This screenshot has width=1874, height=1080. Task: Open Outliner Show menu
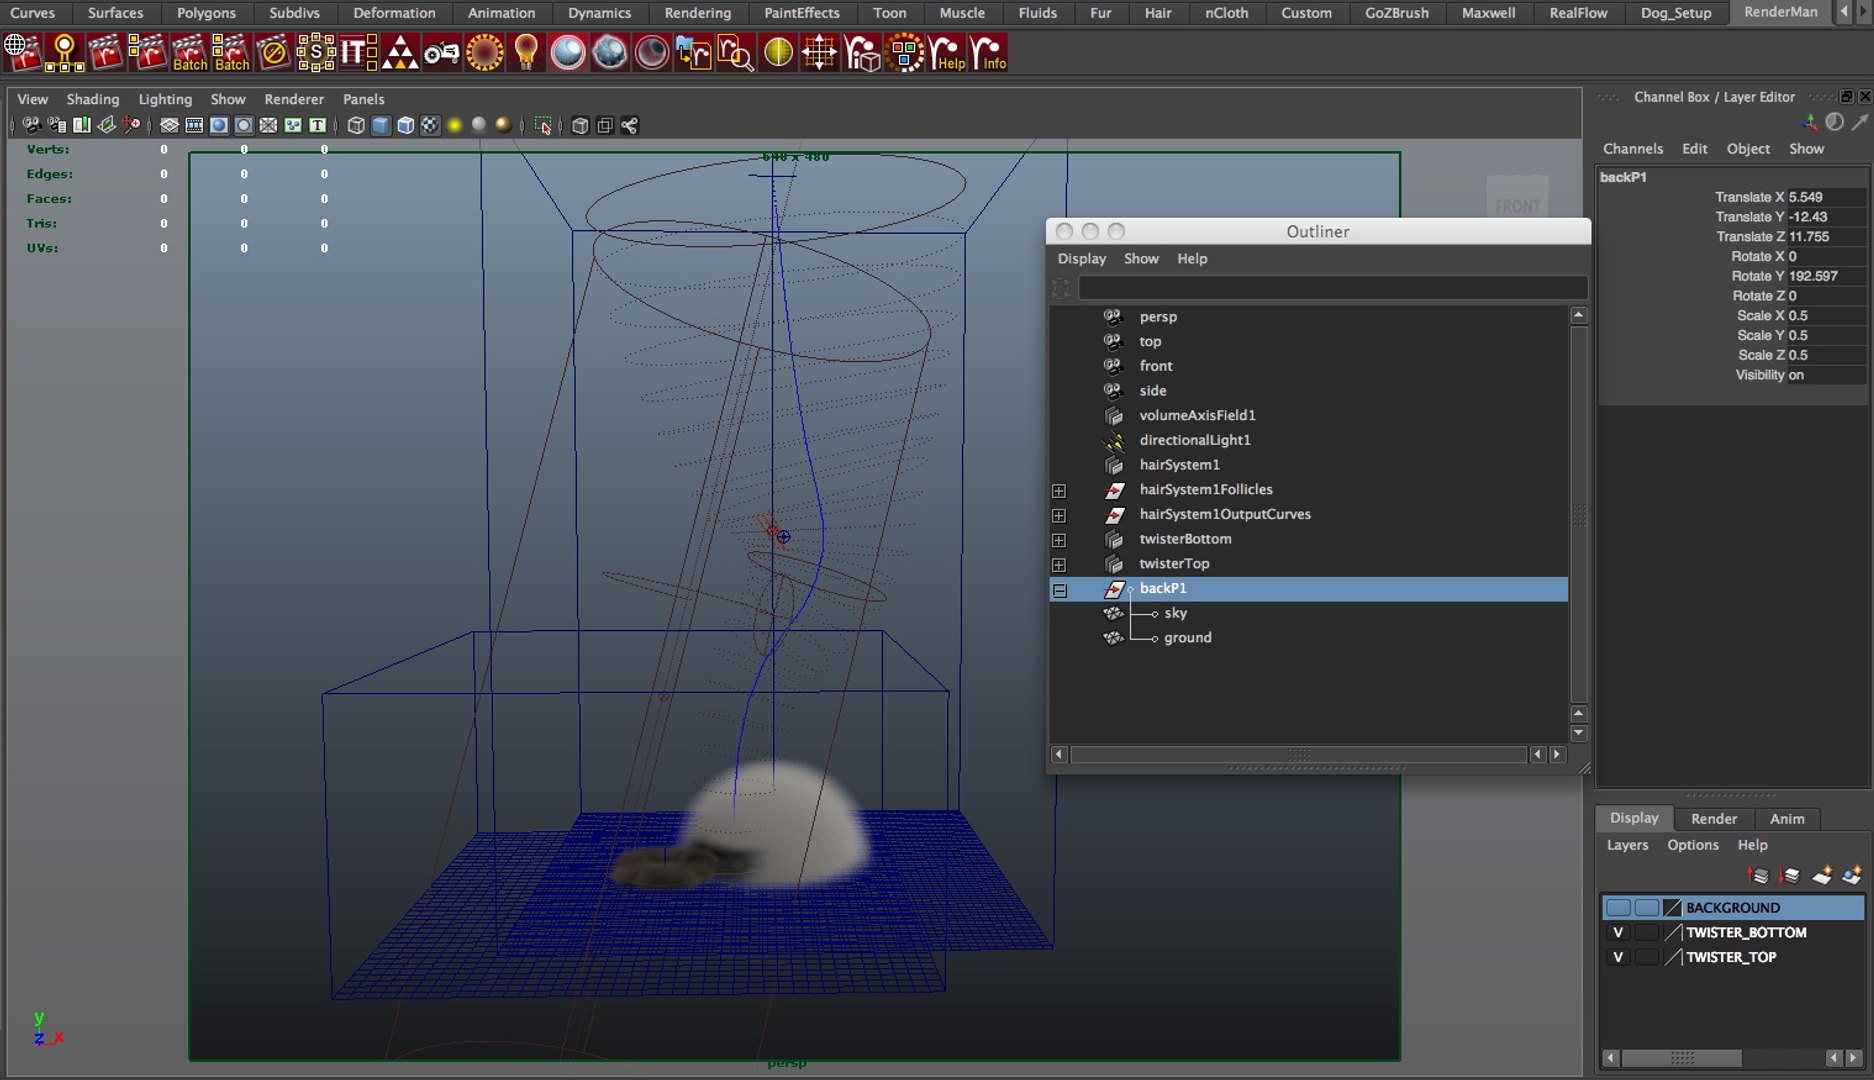click(1141, 258)
